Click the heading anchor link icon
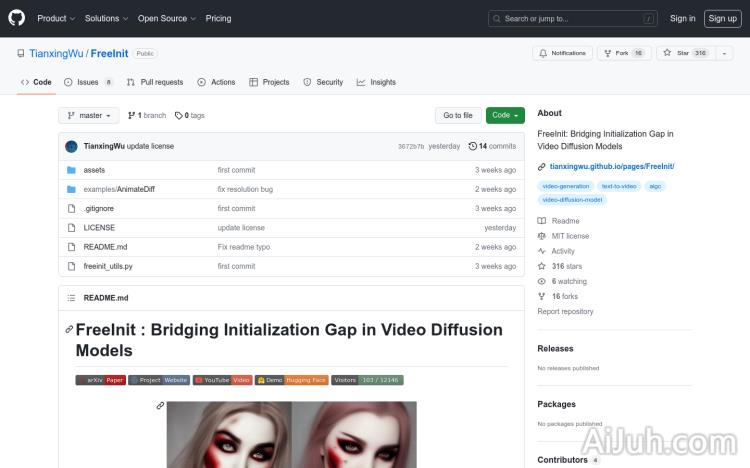 click(69, 329)
